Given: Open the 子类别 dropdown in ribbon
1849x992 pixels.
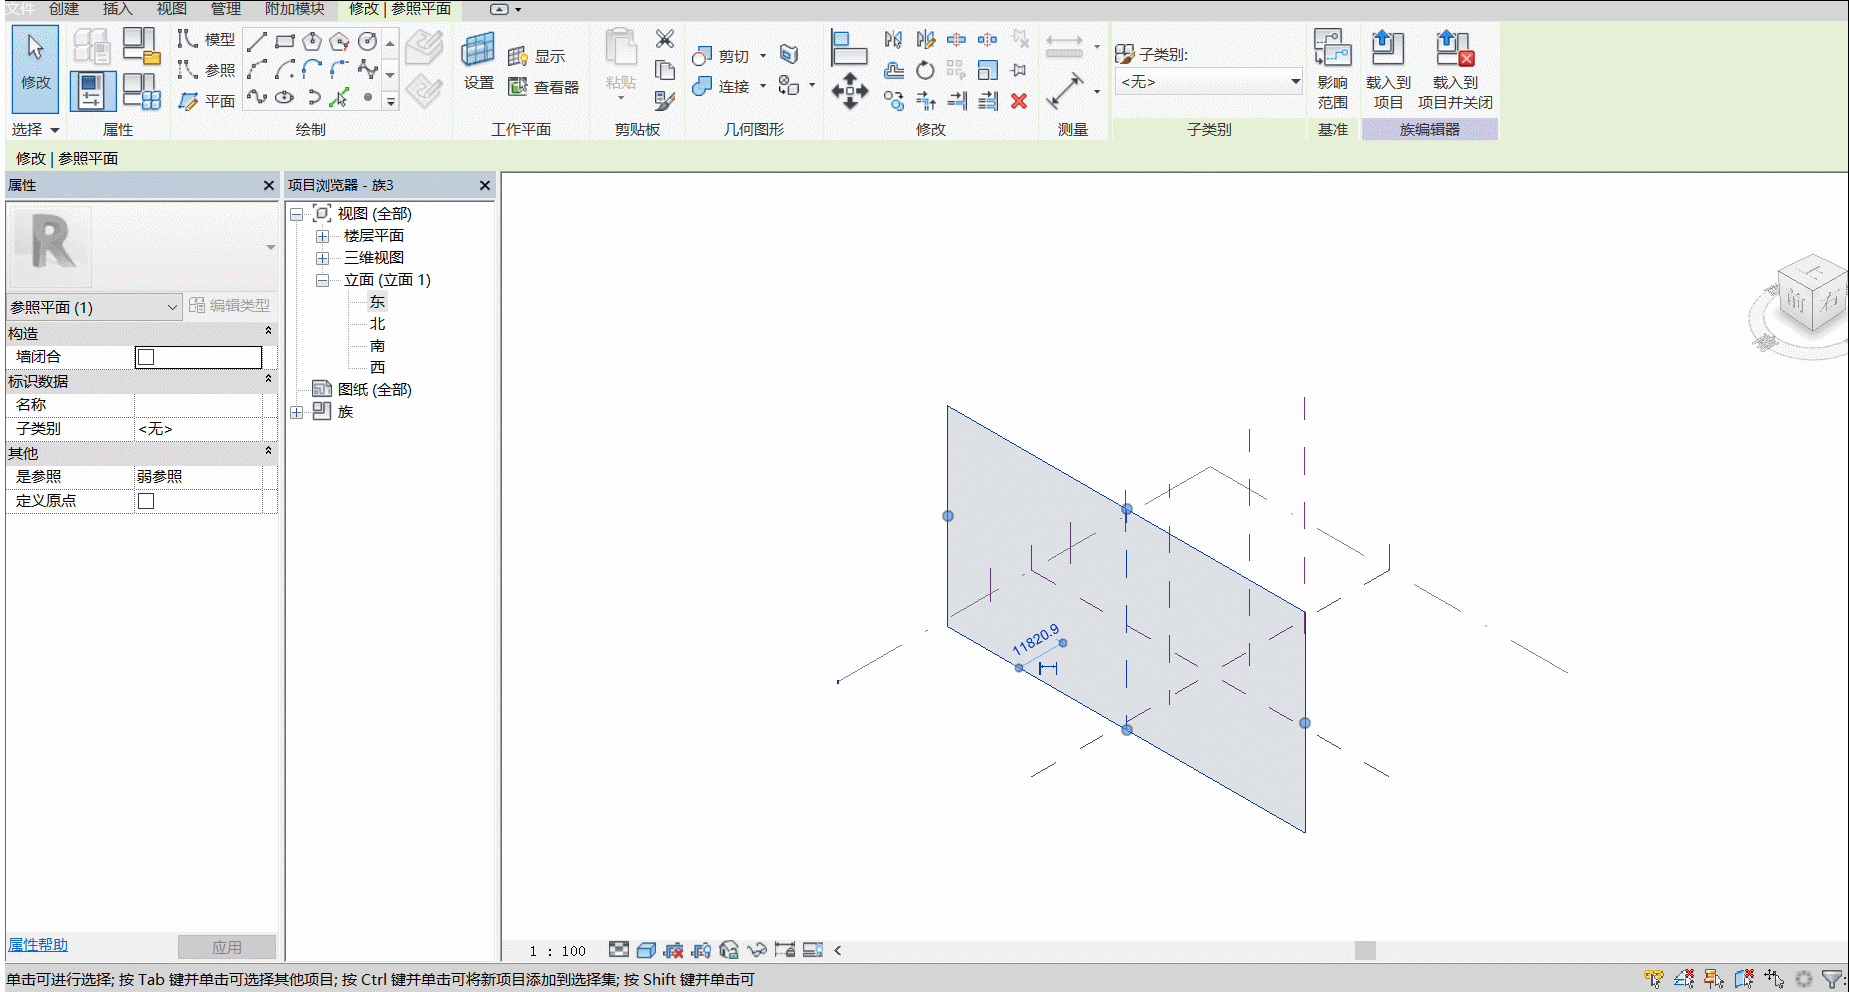Looking at the screenshot, I should (x=1209, y=82).
